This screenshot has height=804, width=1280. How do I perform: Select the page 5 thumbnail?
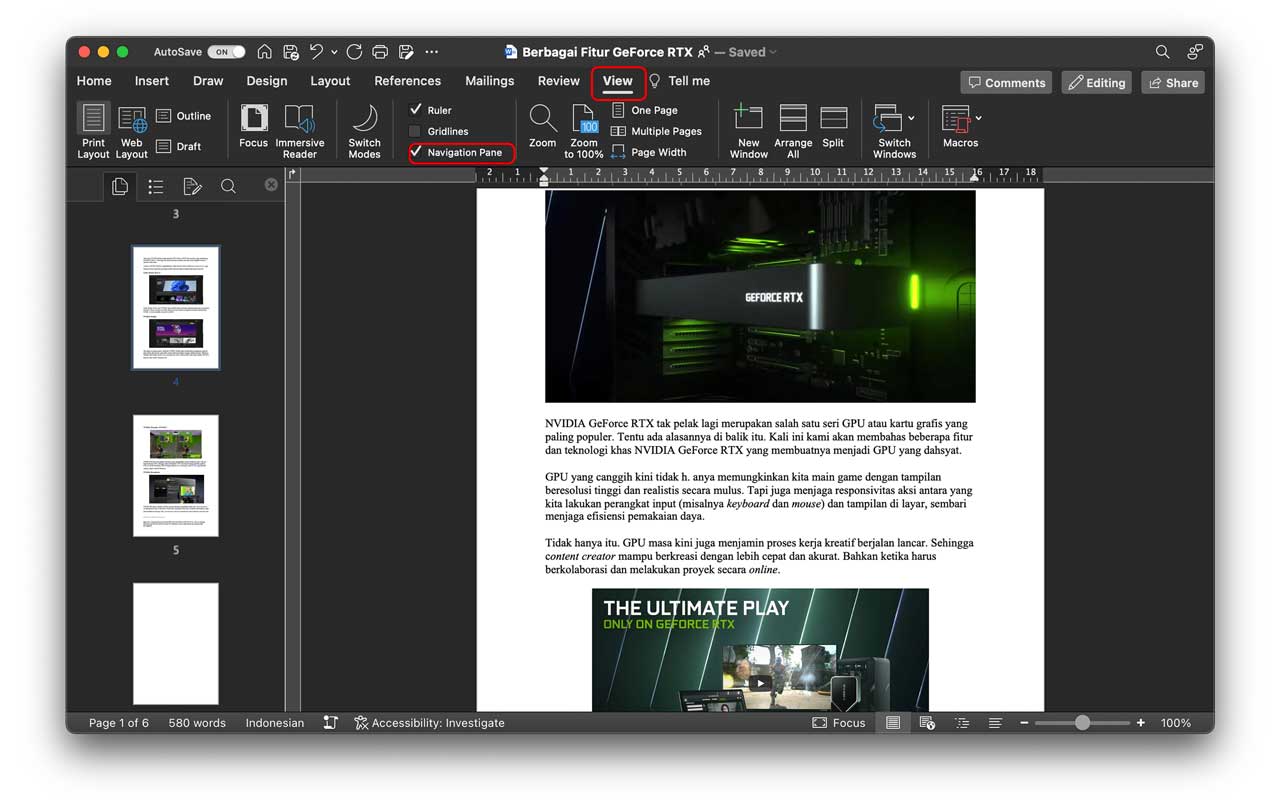click(x=176, y=476)
